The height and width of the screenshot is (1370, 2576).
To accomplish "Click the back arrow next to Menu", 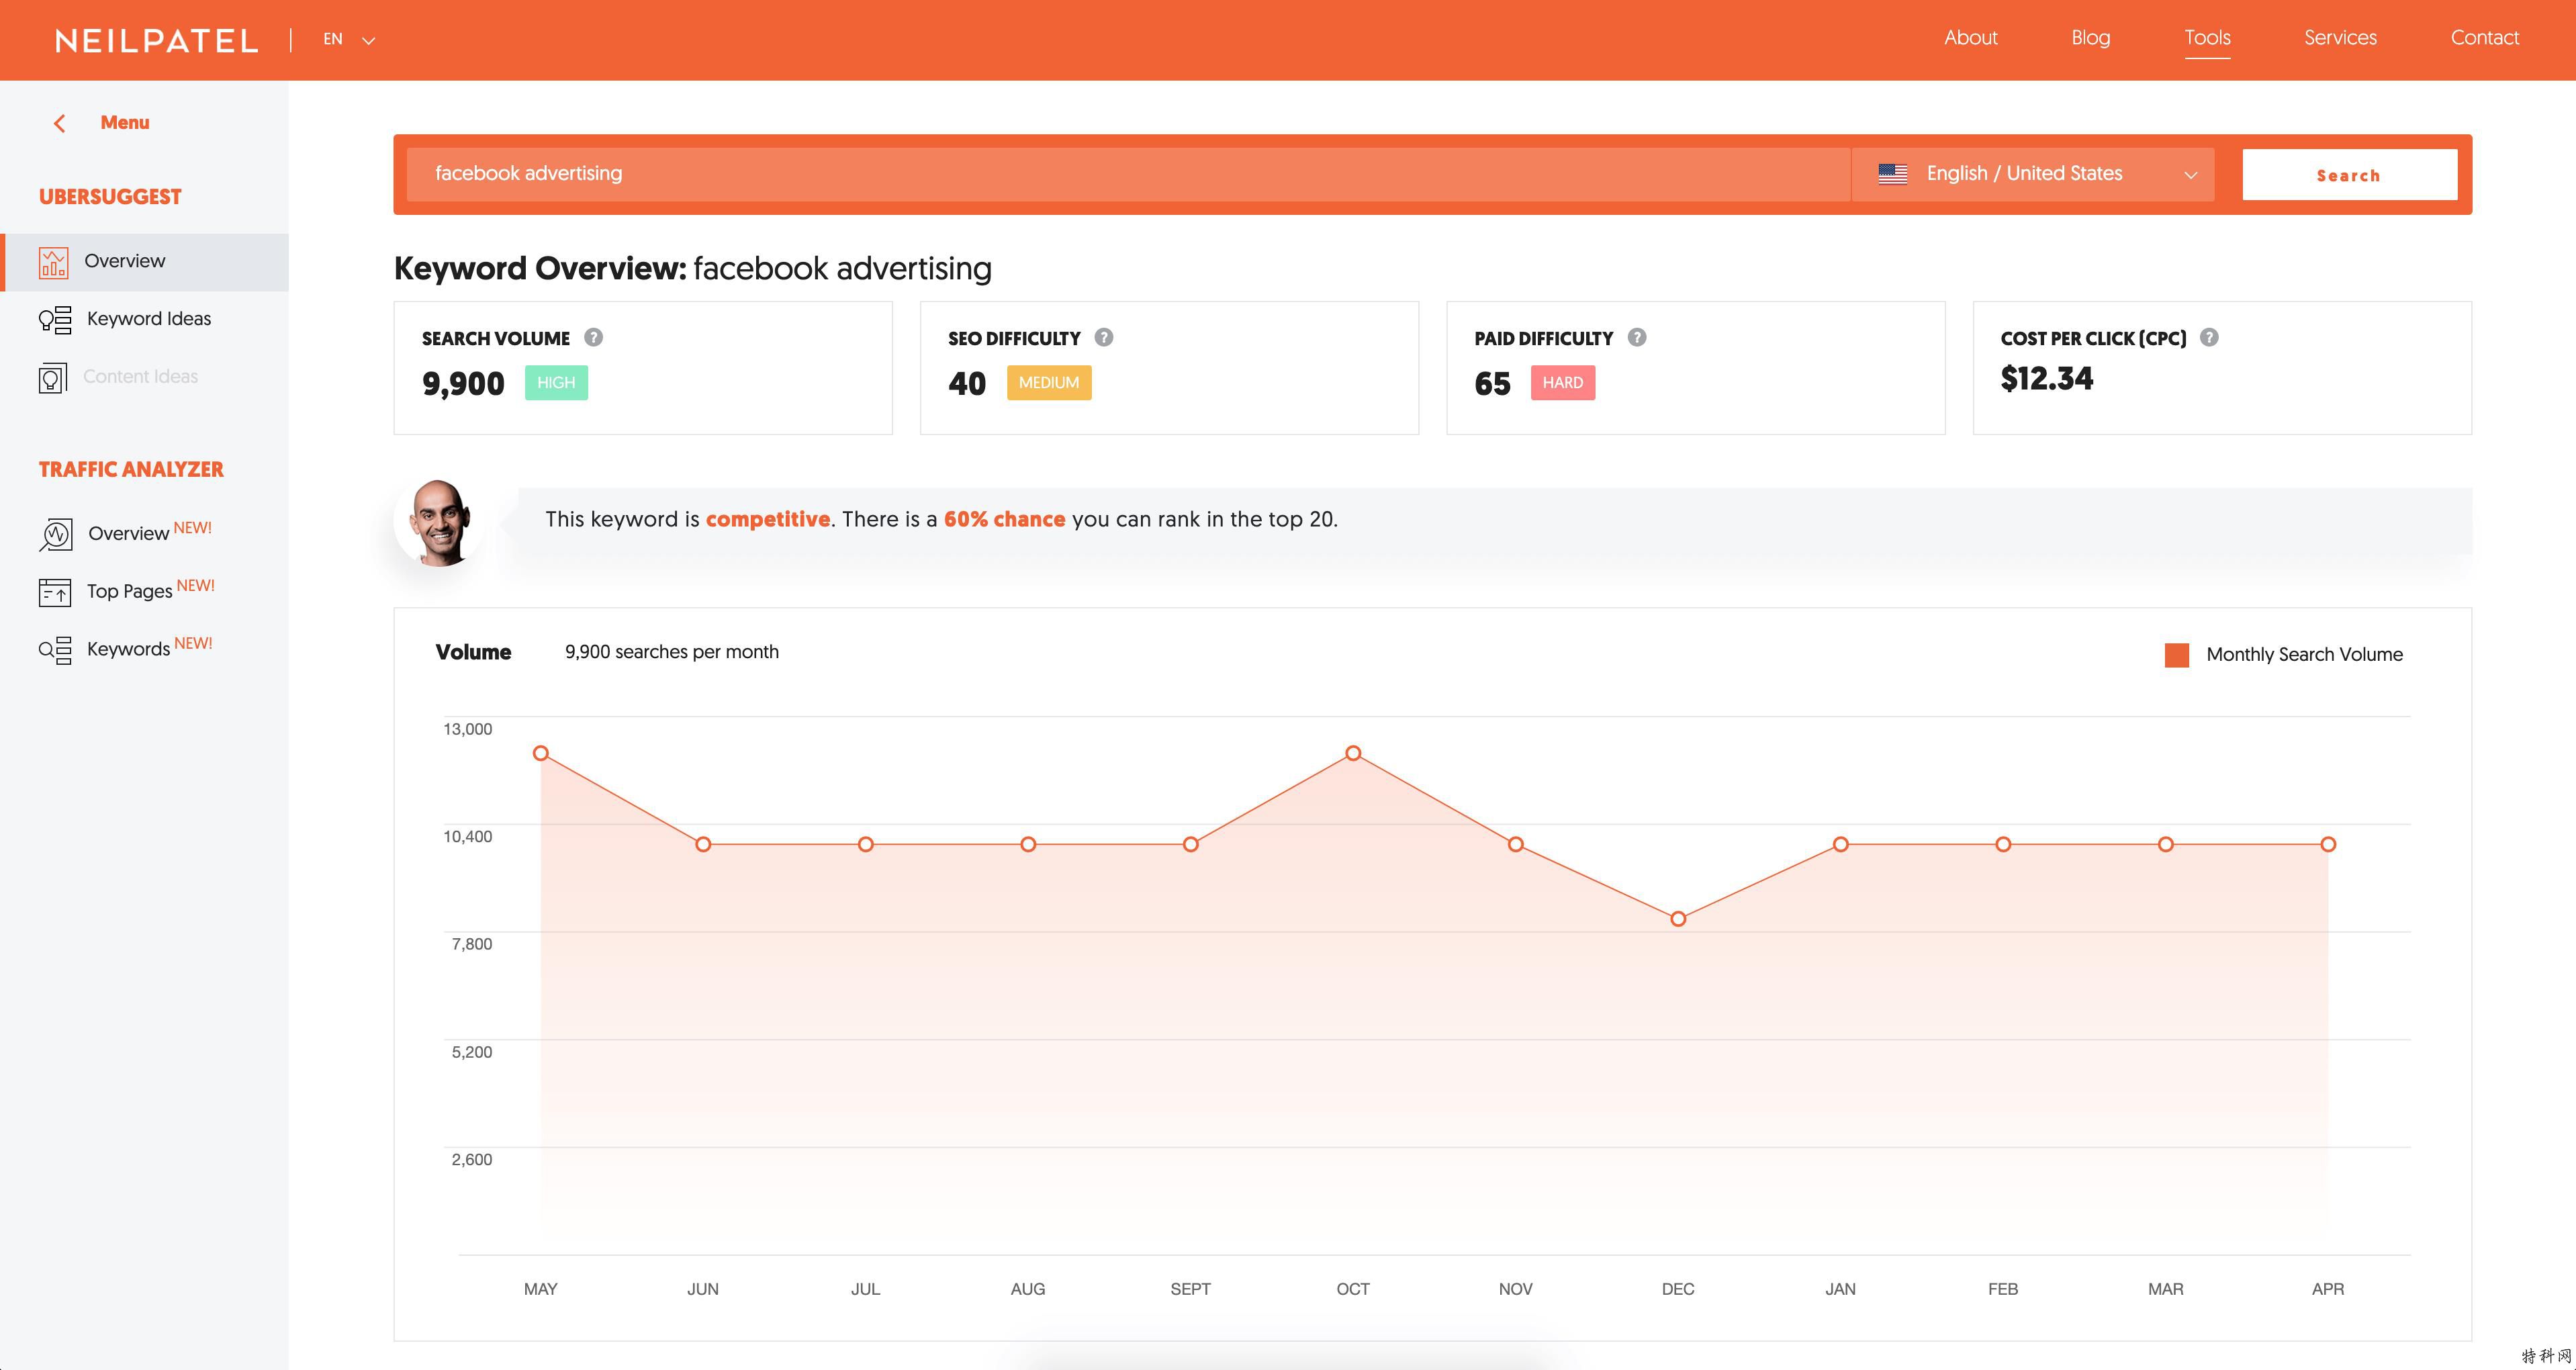I will point(59,123).
